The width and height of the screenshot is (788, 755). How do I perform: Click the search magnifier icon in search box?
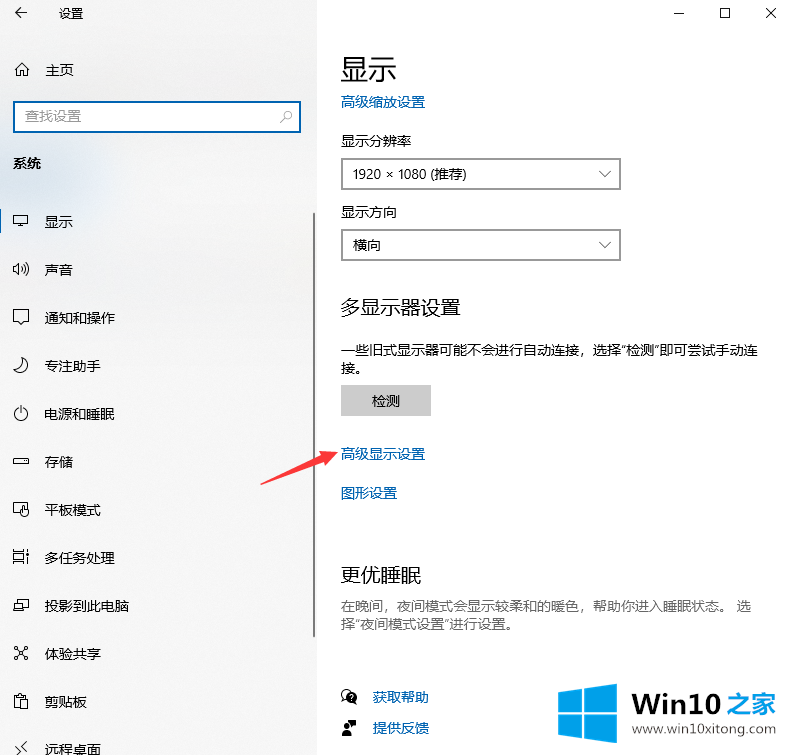[286, 117]
